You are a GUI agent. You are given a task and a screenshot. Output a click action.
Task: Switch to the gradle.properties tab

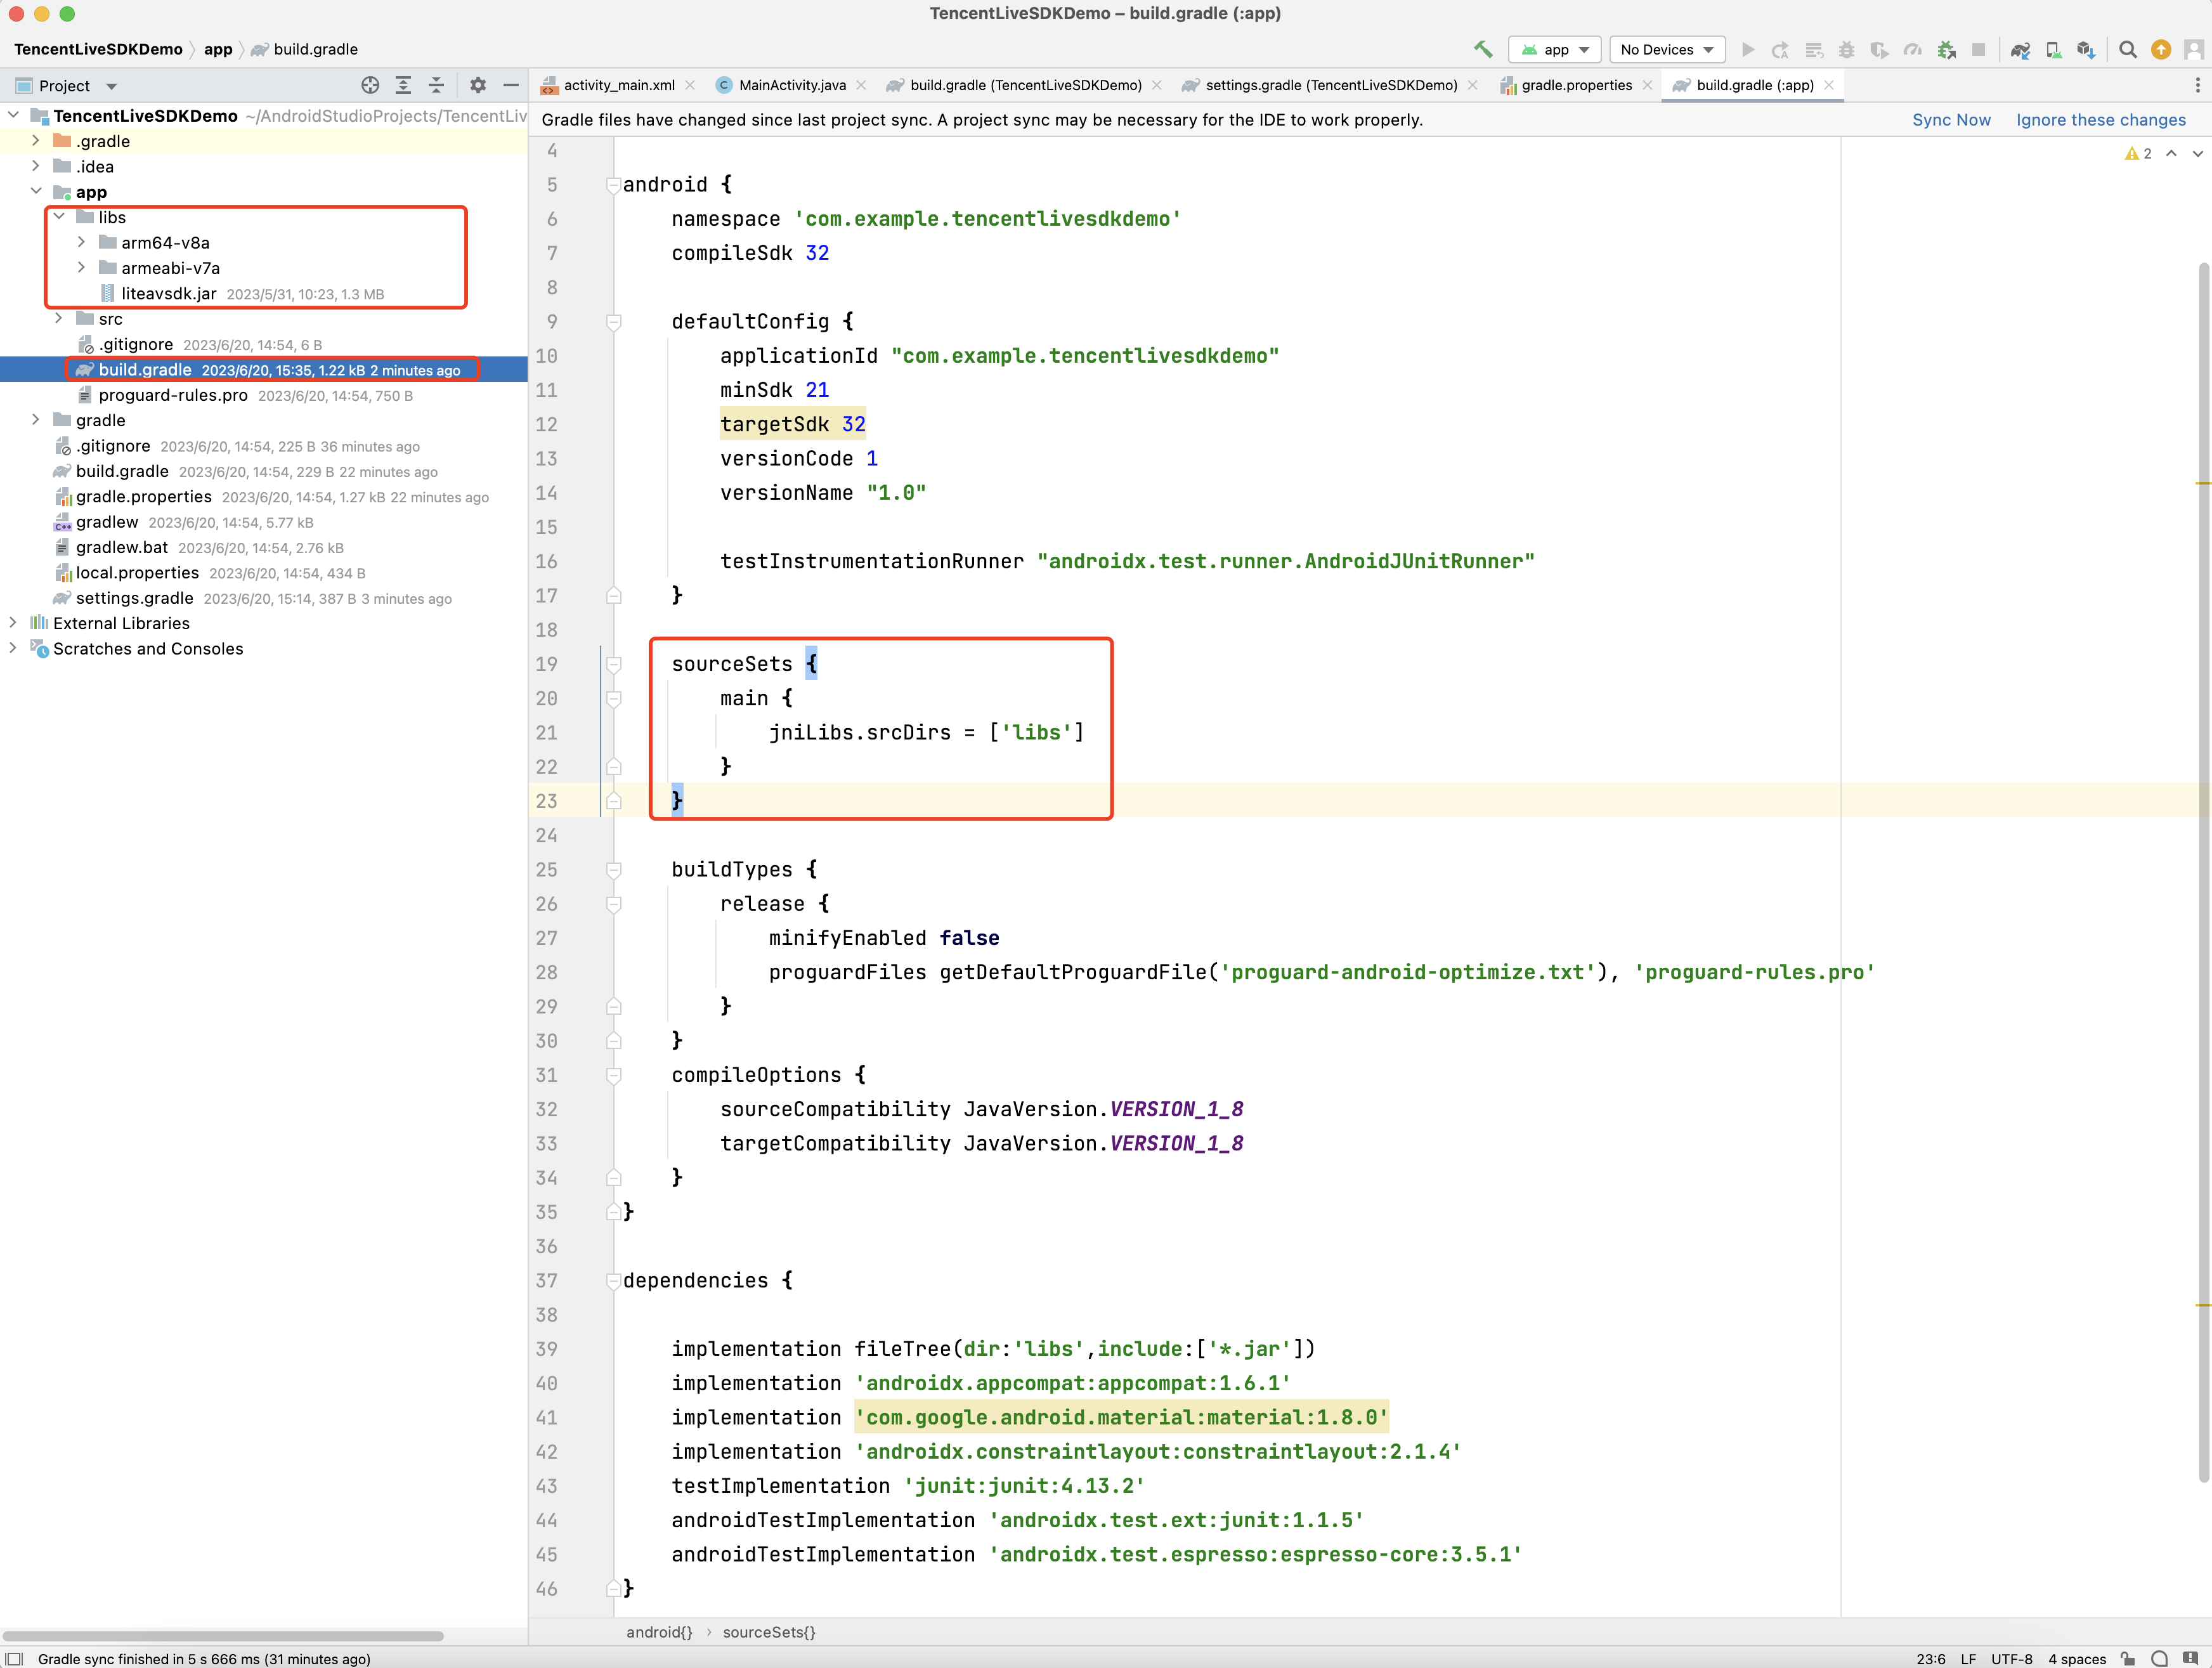[x=1576, y=85]
